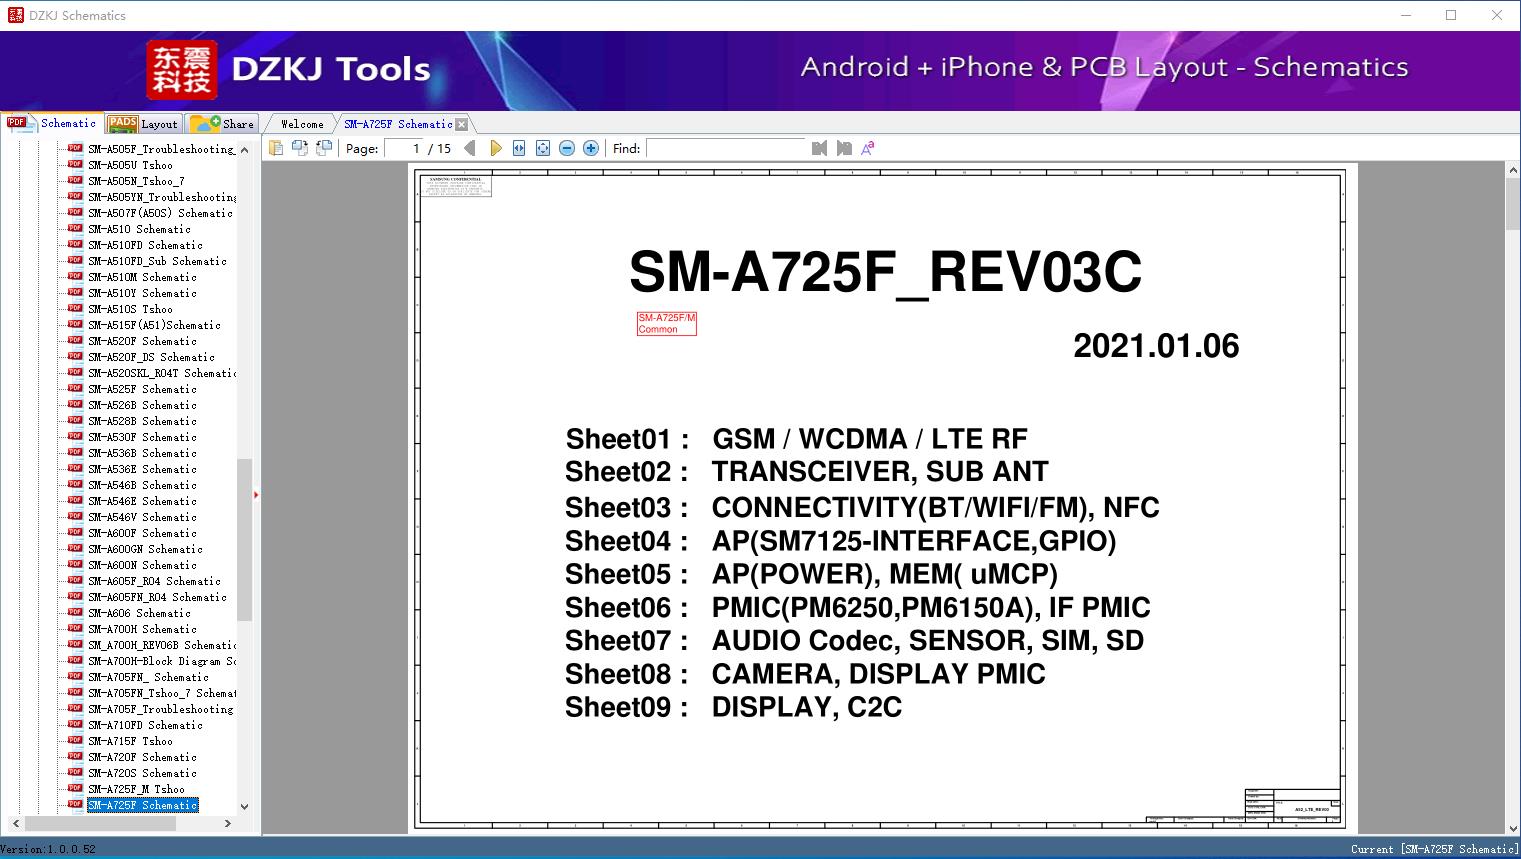Image resolution: width=1521 pixels, height=859 pixels.
Task: Click the PDF icon beside SM-A715F Tshoo
Action: (x=75, y=740)
